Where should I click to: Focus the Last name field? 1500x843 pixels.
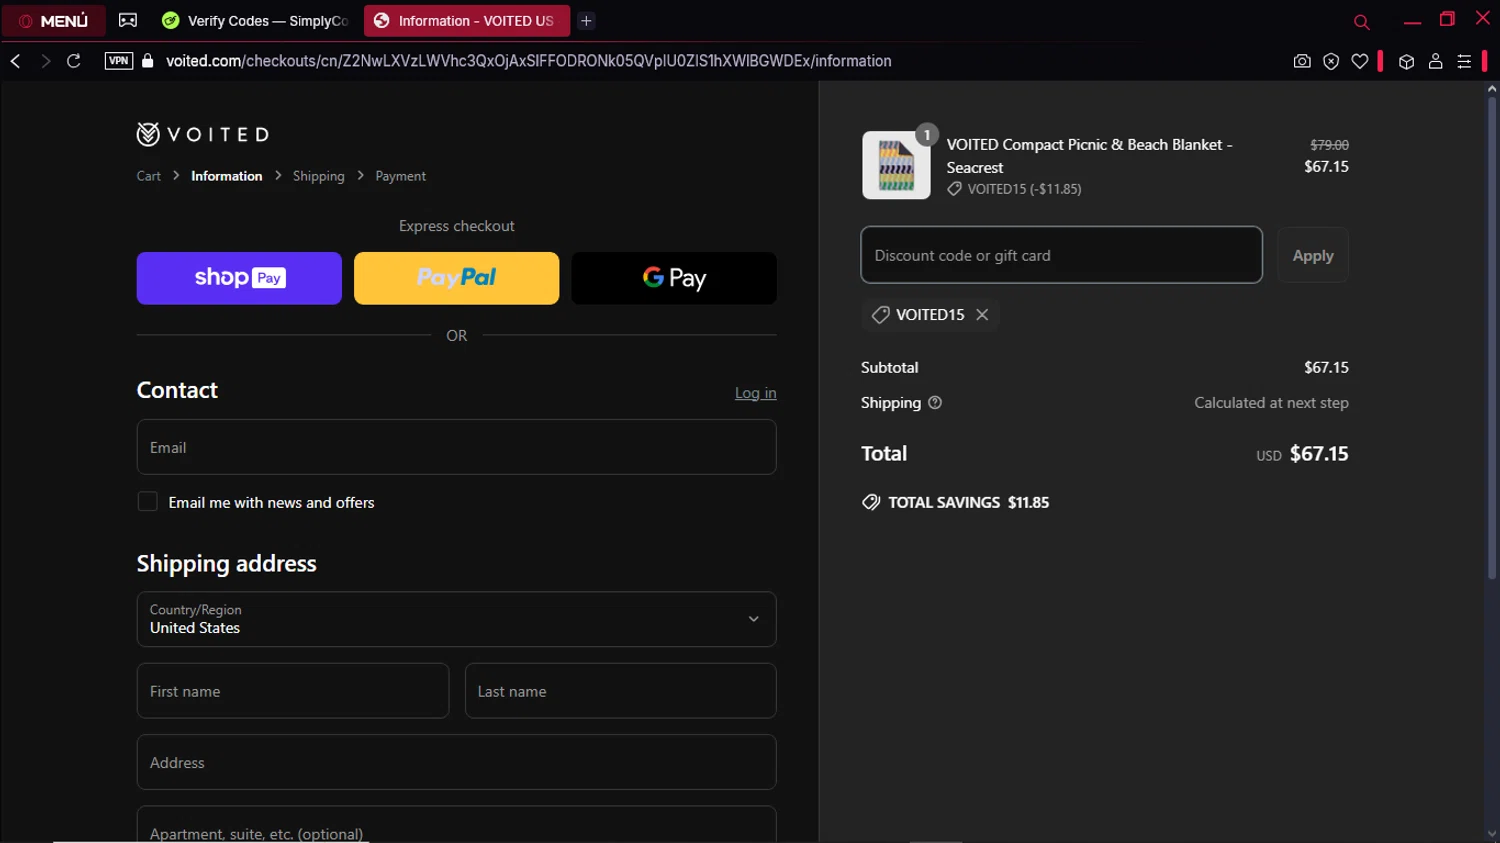(x=620, y=691)
